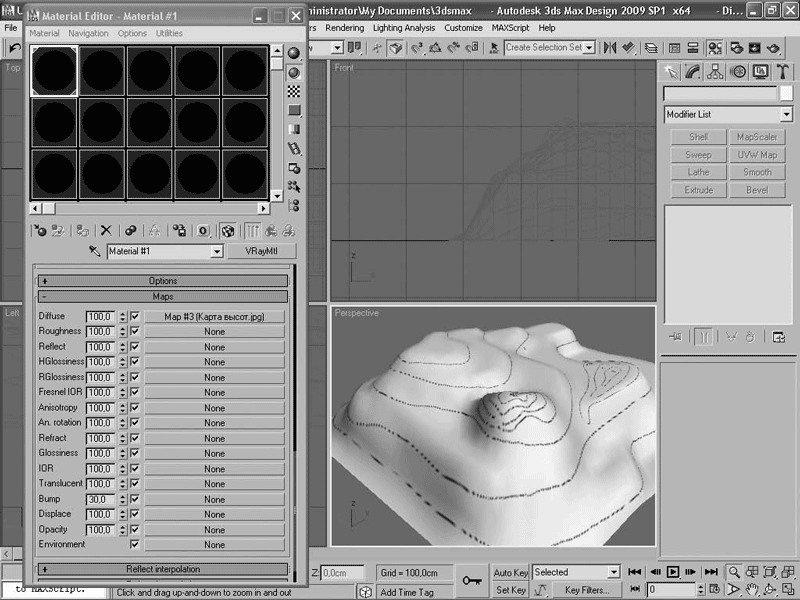Image resolution: width=800 pixels, height=600 pixels.
Task: Click the Play Animation button
Action: [673, 572]
